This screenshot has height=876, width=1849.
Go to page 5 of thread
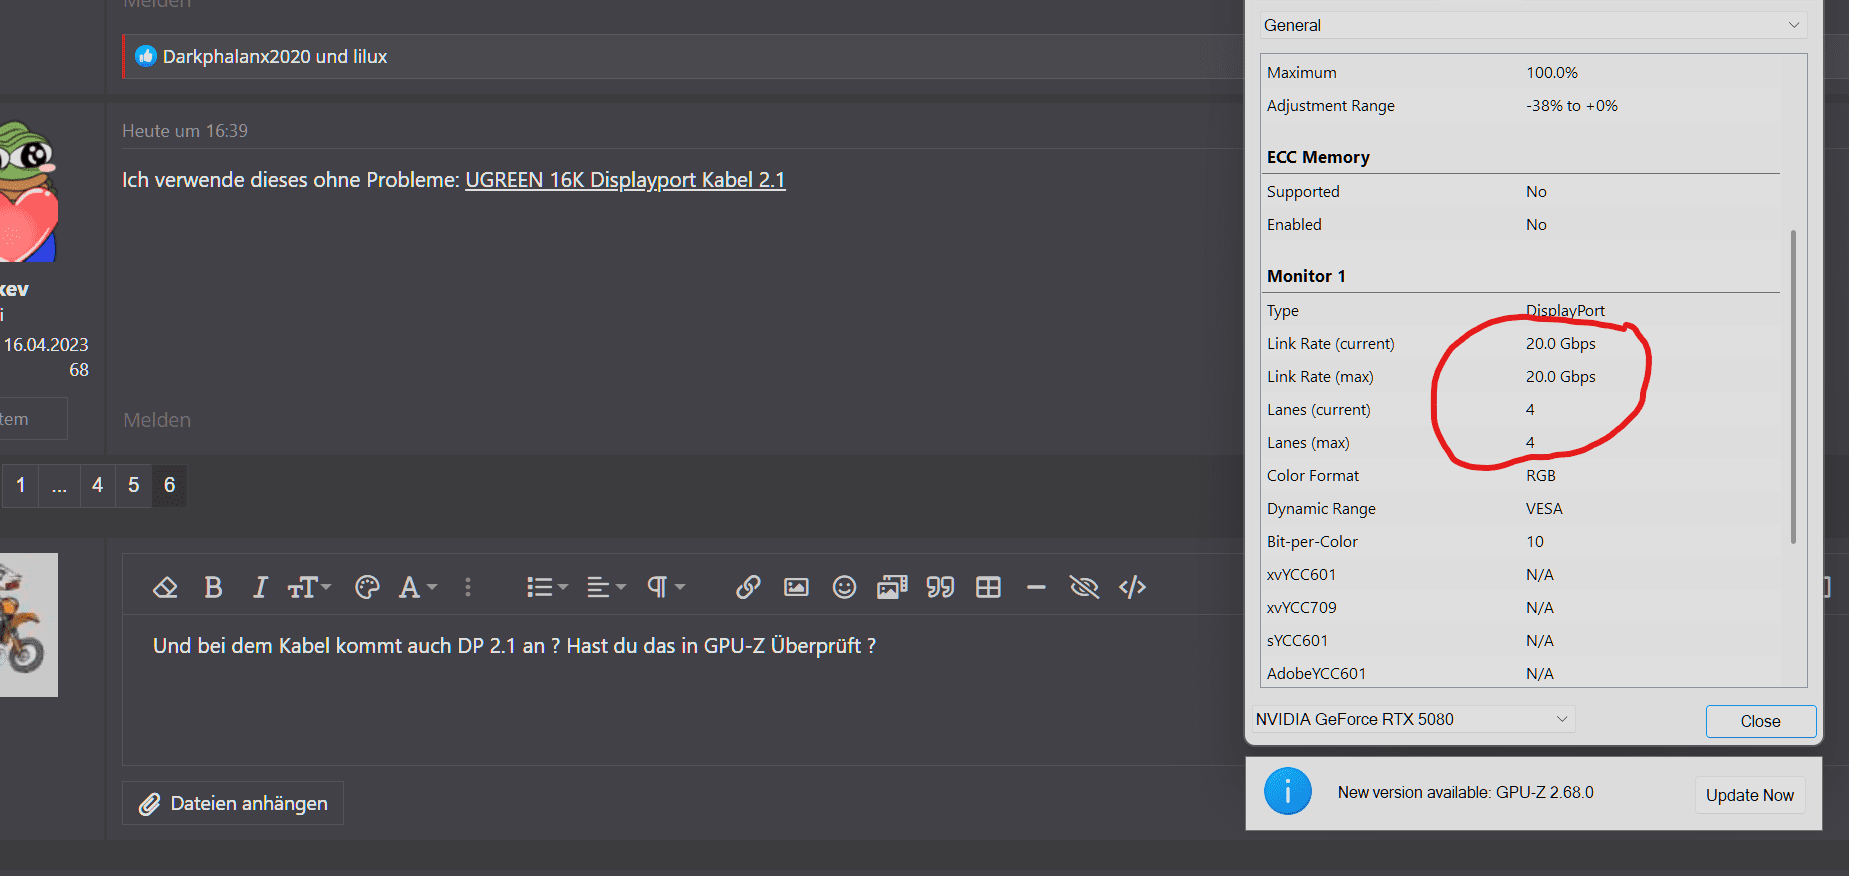pos(133,485)
